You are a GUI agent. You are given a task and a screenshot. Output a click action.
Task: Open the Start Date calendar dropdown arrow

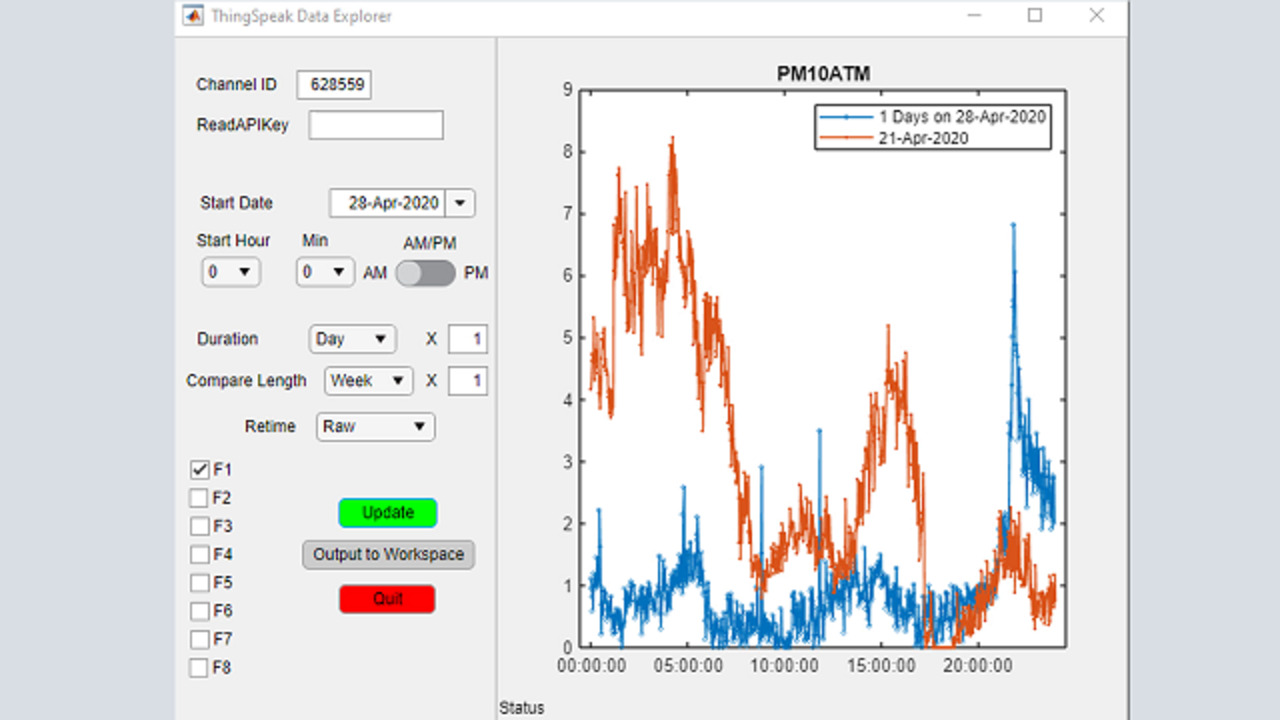[x=460, y=203]
